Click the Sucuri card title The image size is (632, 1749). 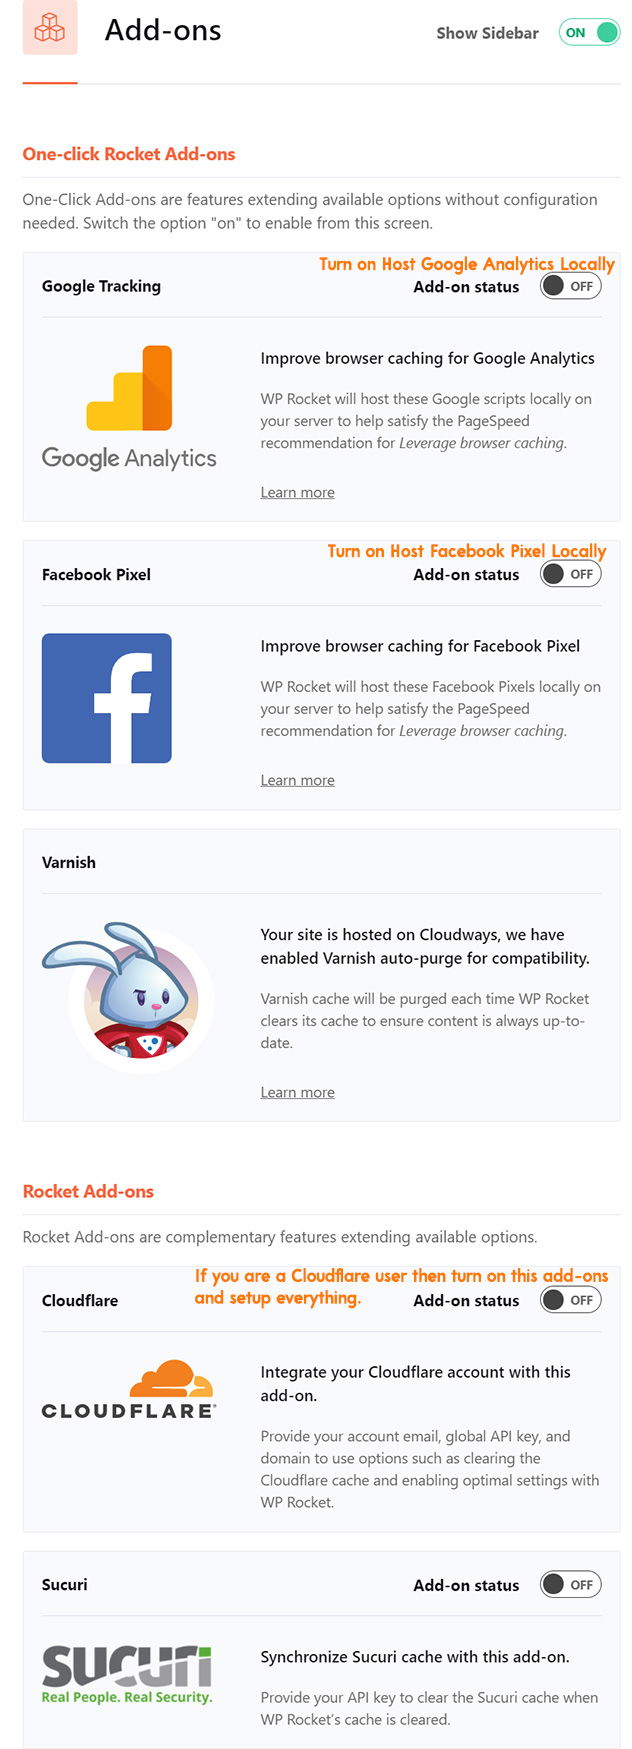(x=65, y=1584)
